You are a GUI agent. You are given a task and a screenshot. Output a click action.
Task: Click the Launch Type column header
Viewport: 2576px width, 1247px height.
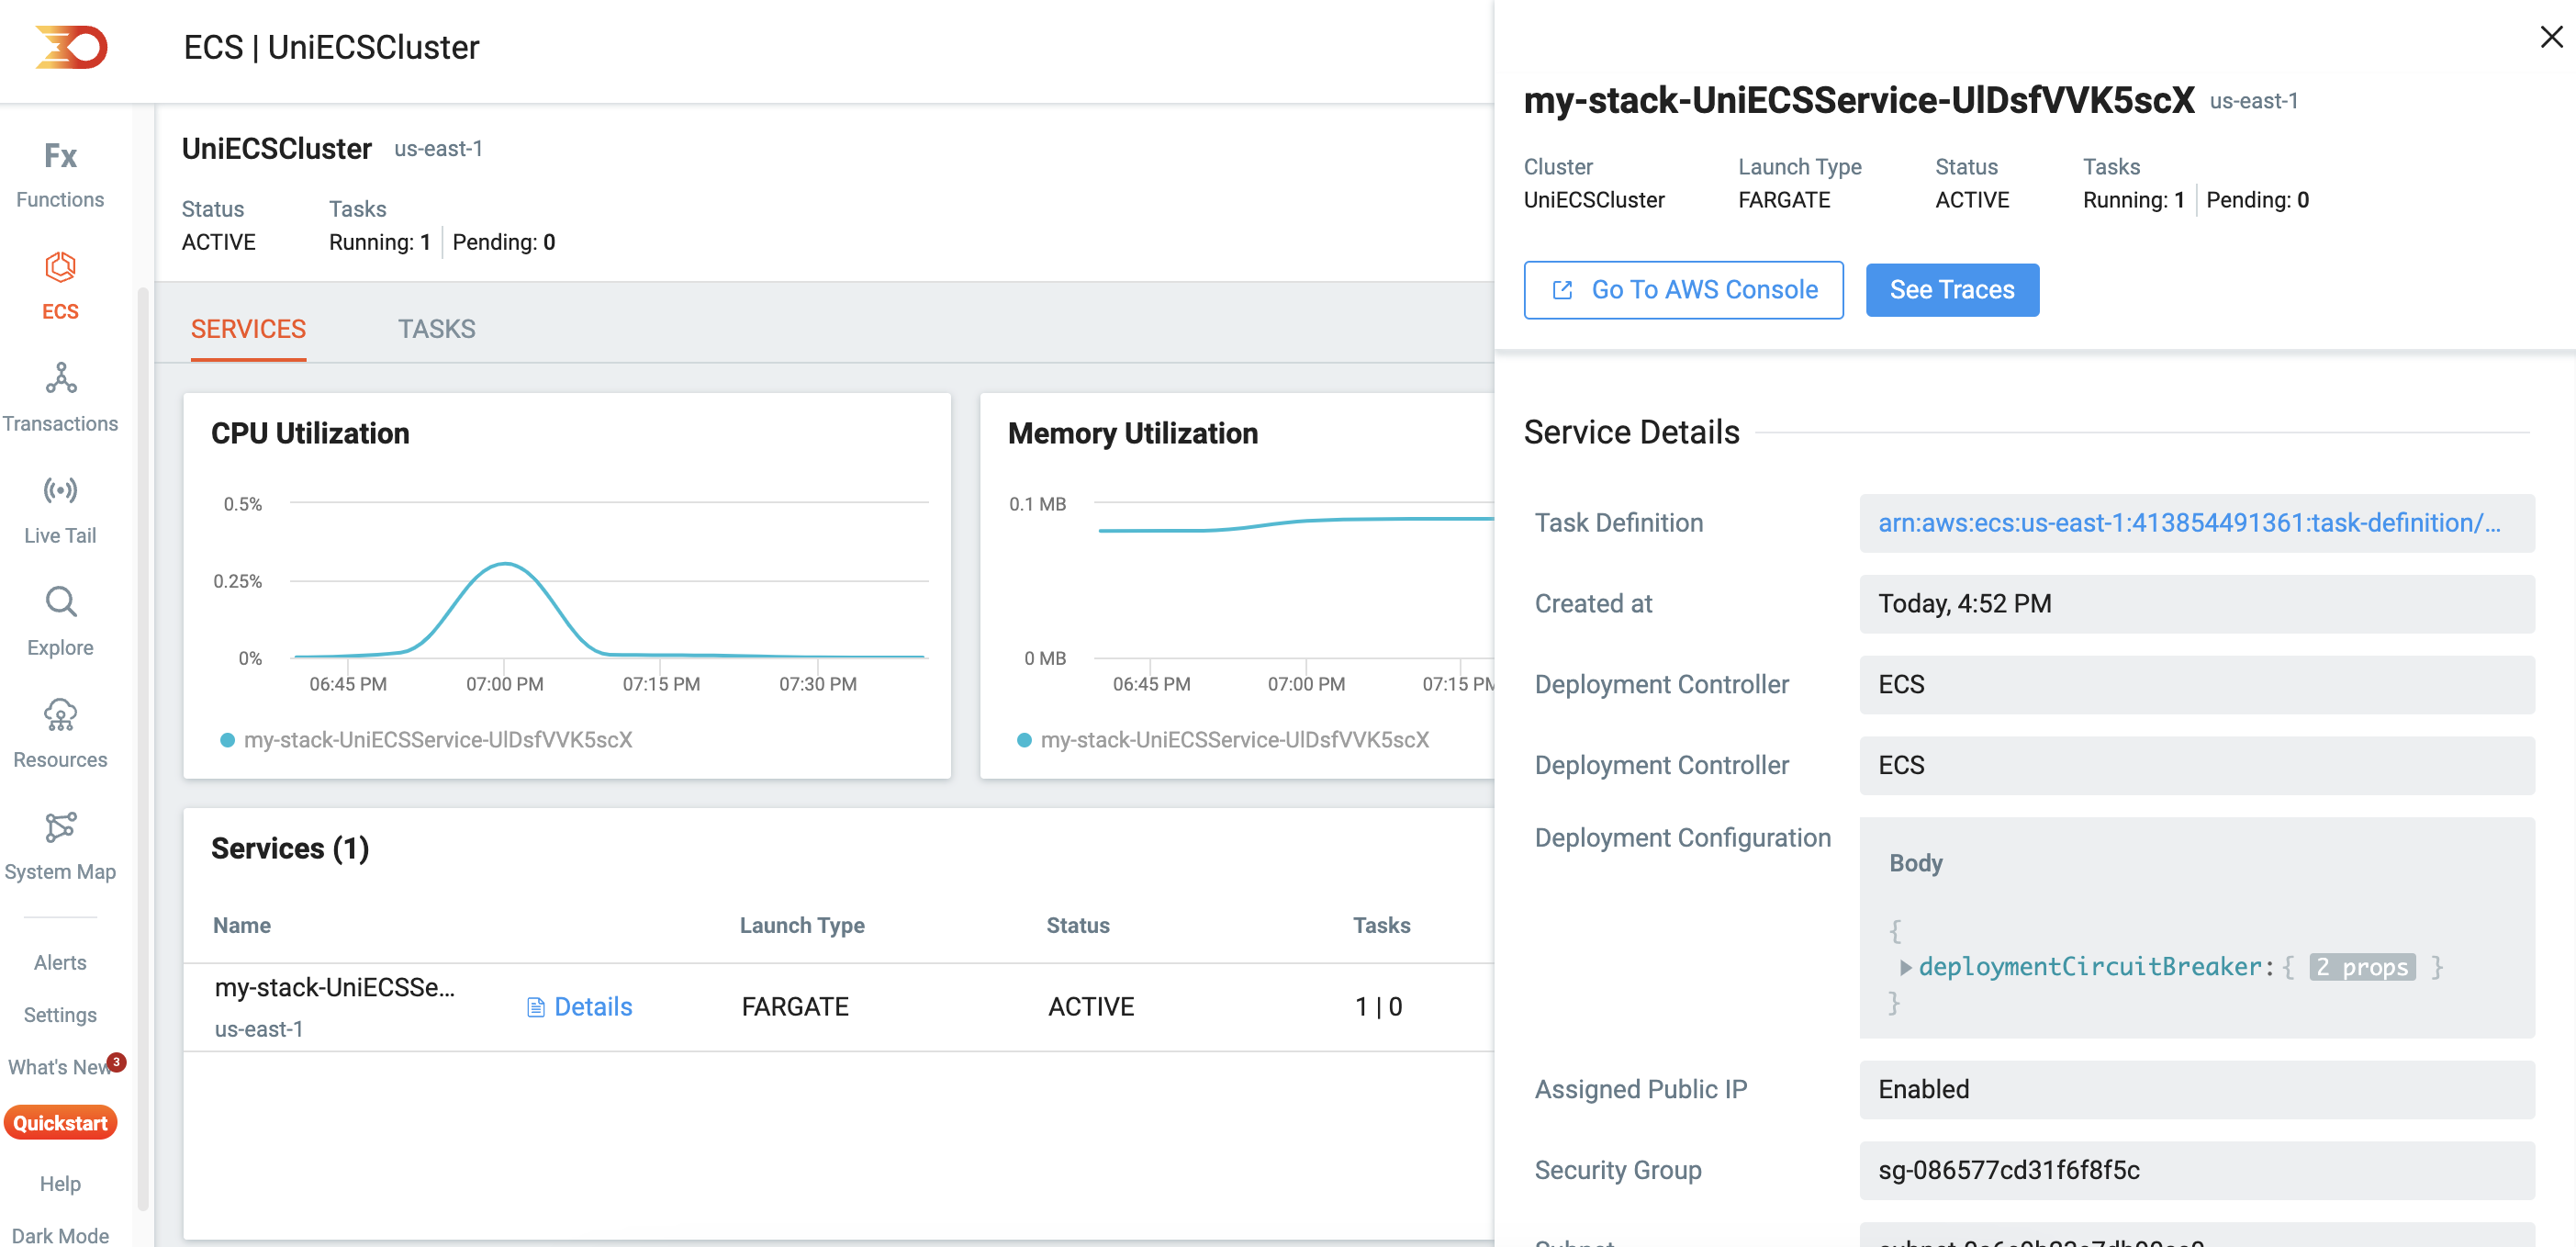[802, 925]
